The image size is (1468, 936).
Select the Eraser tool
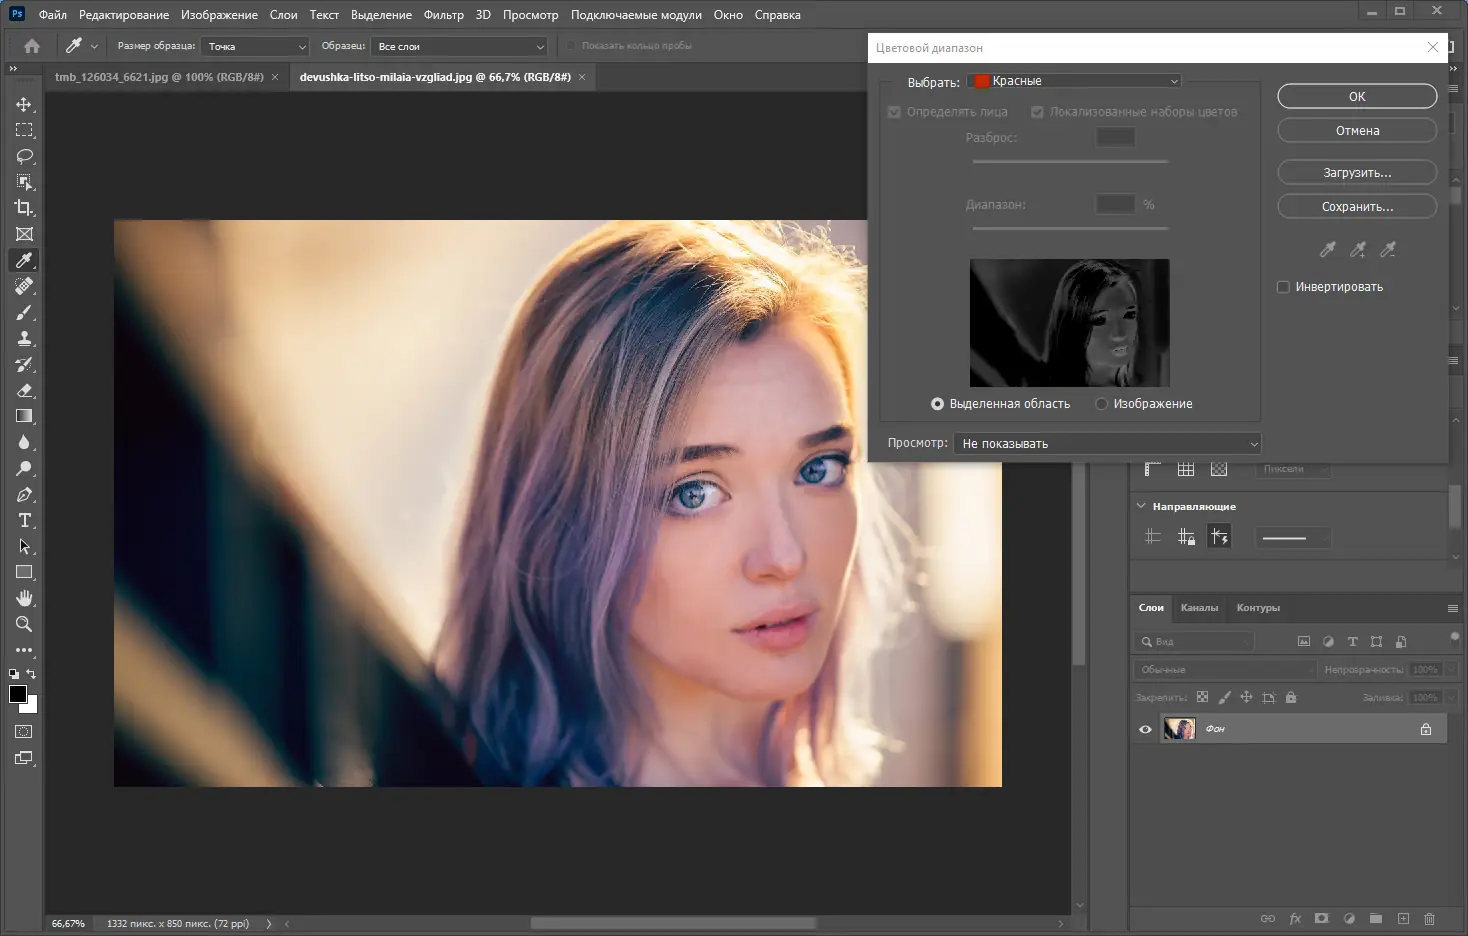coord(24,391)
